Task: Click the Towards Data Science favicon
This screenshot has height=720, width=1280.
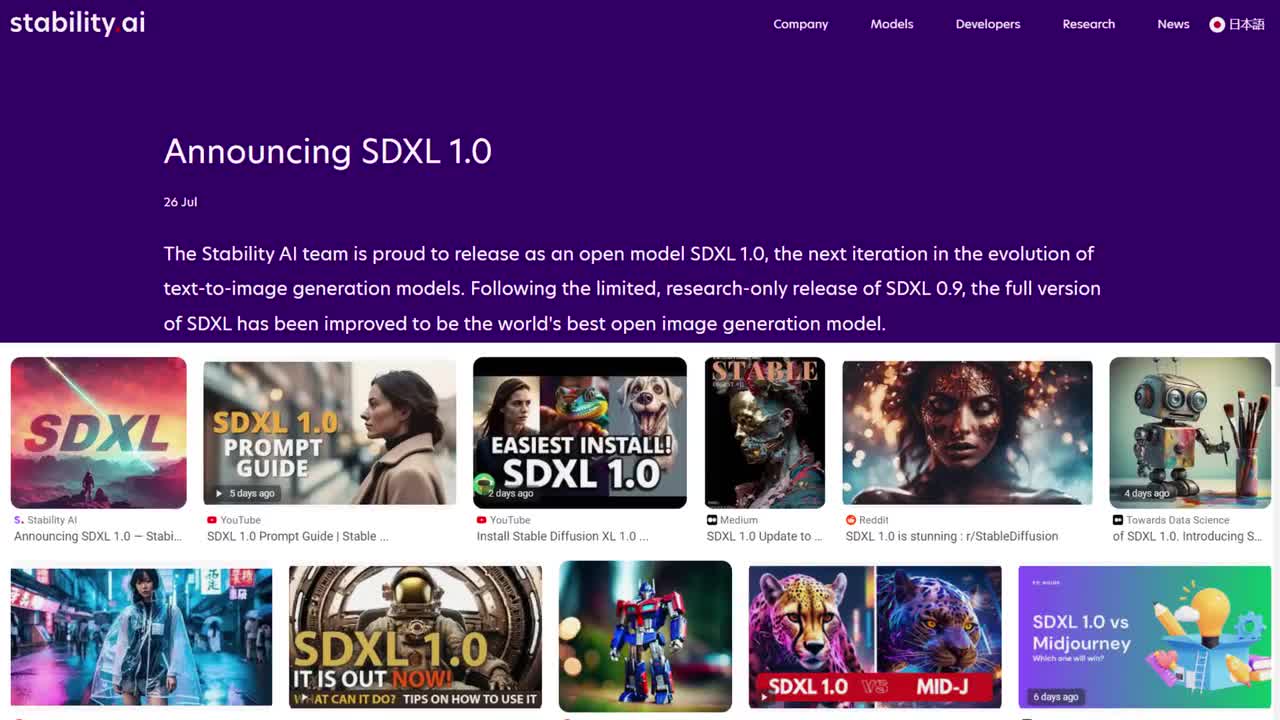Action: 1118,520
